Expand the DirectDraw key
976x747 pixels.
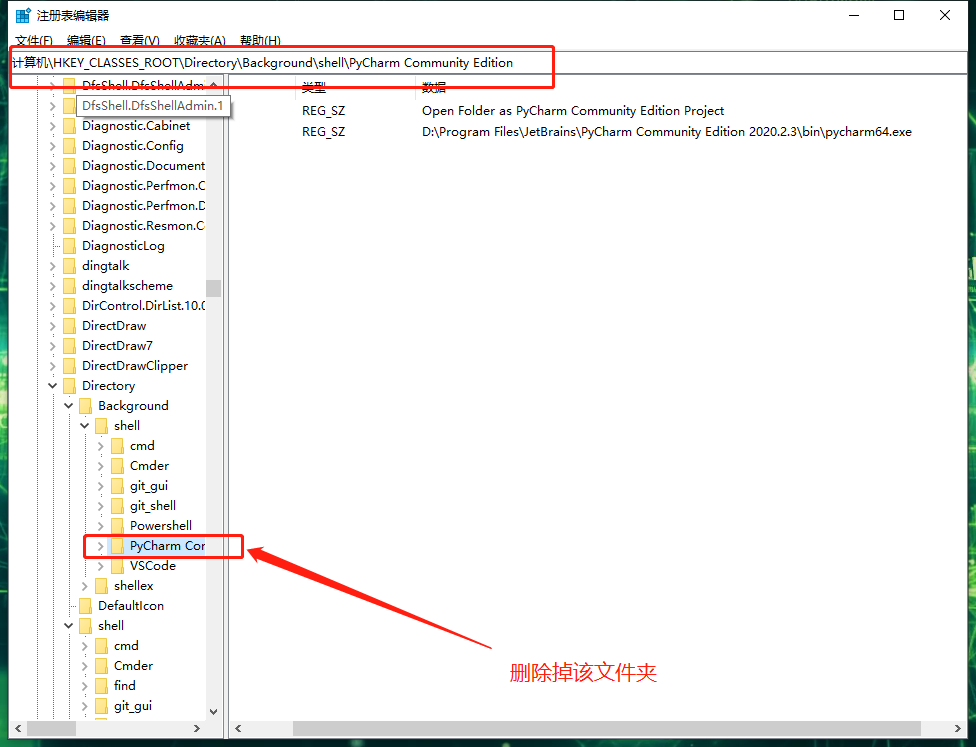[x=53, y=326]
